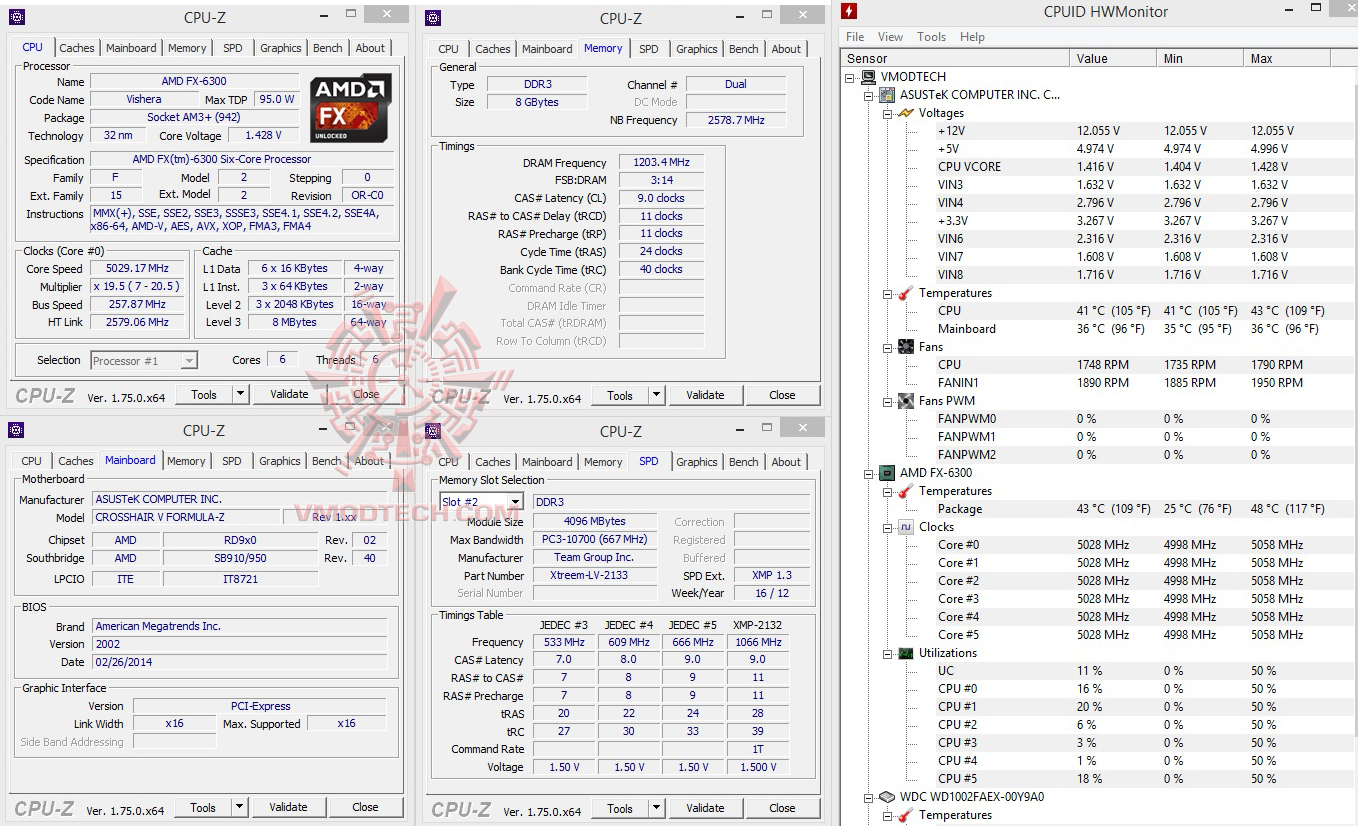Select the Package temperature row

[1100, 509]
